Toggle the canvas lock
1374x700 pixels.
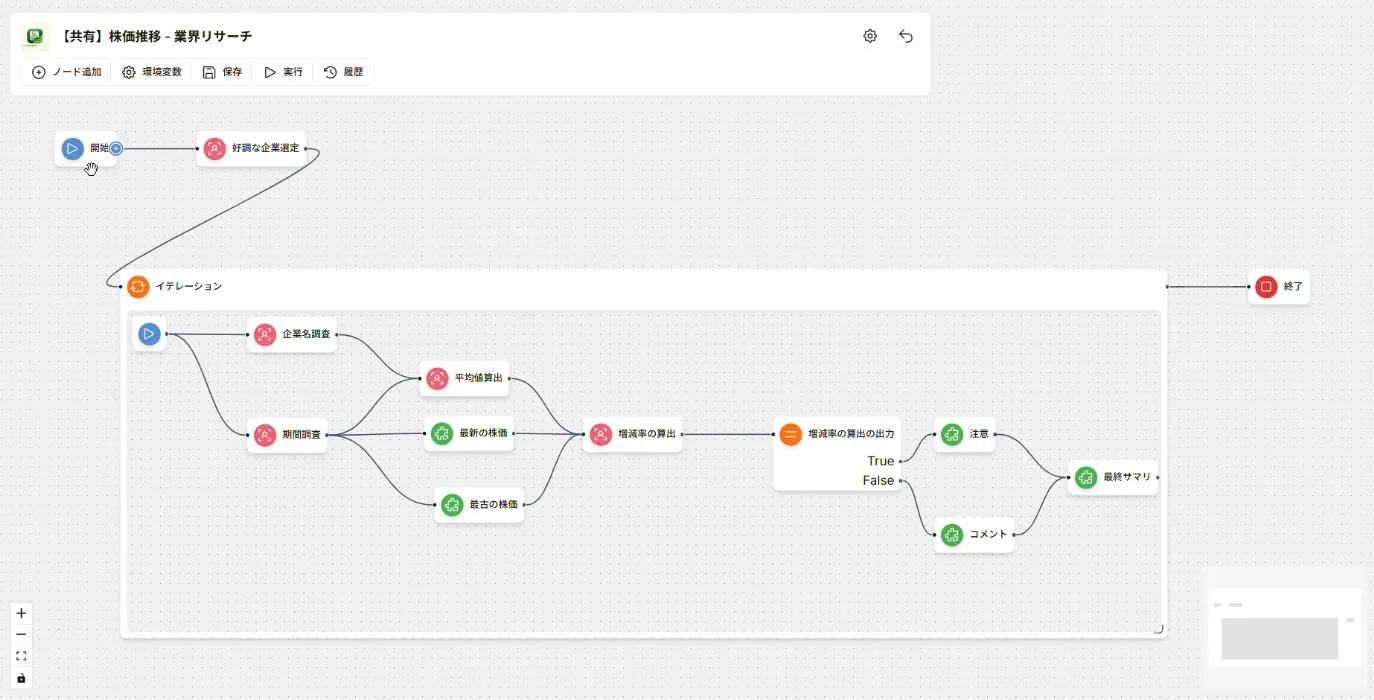coord(21,678)
